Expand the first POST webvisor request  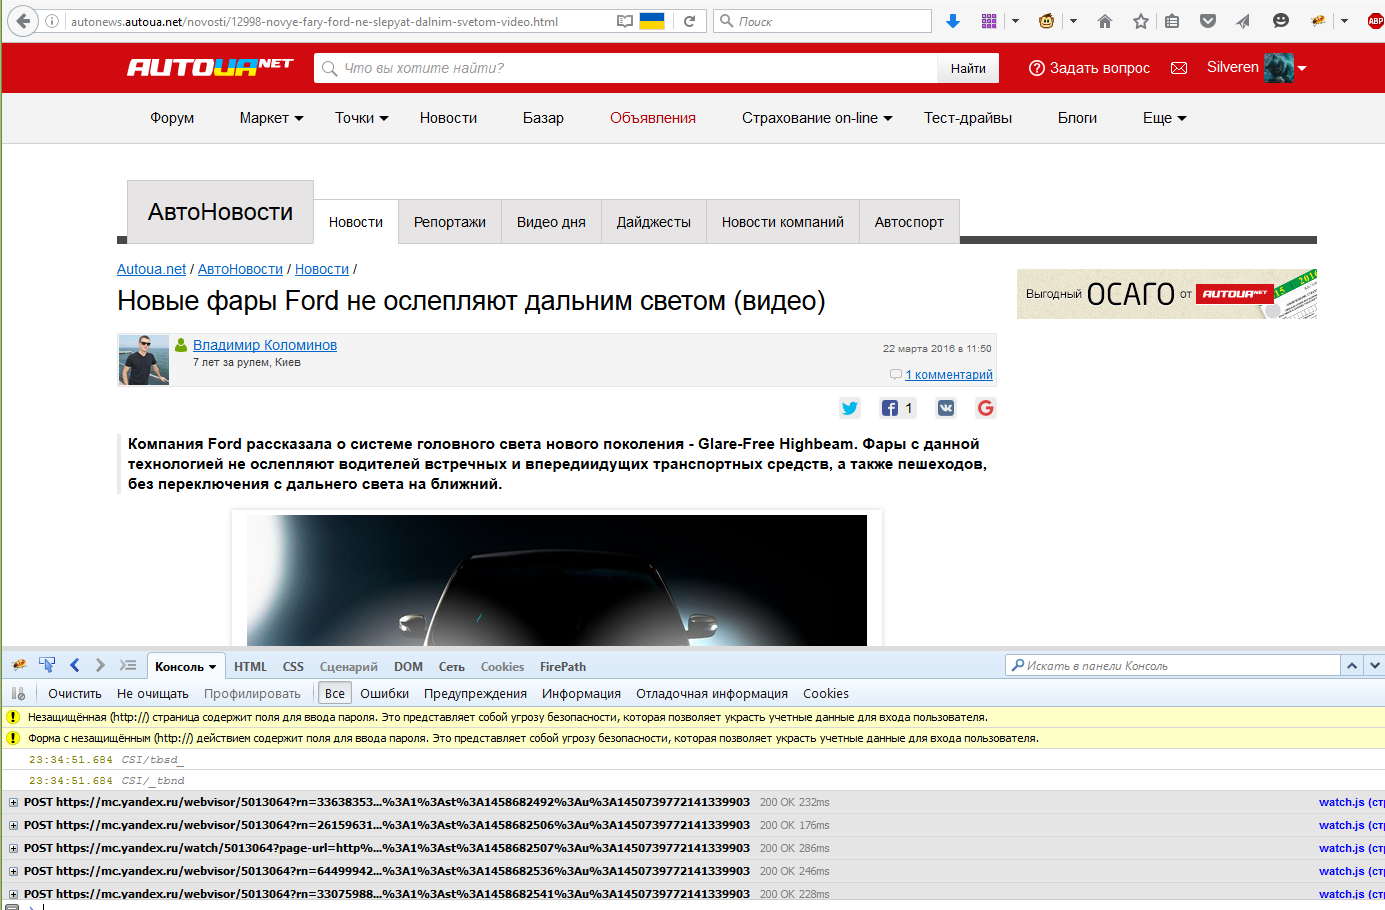(13, 802)
